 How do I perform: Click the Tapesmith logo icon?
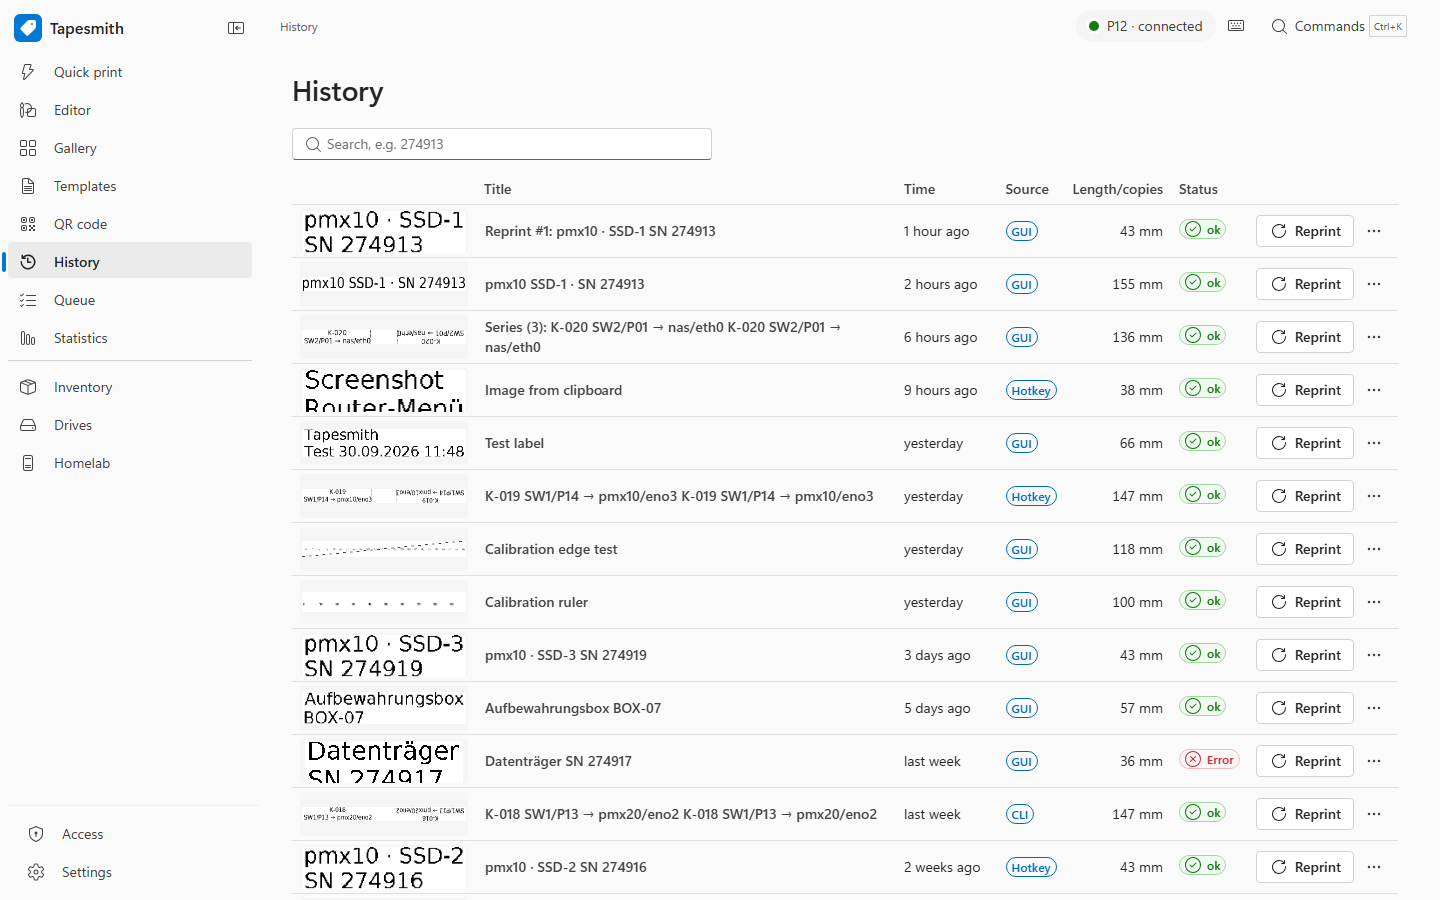pos(28,28)
